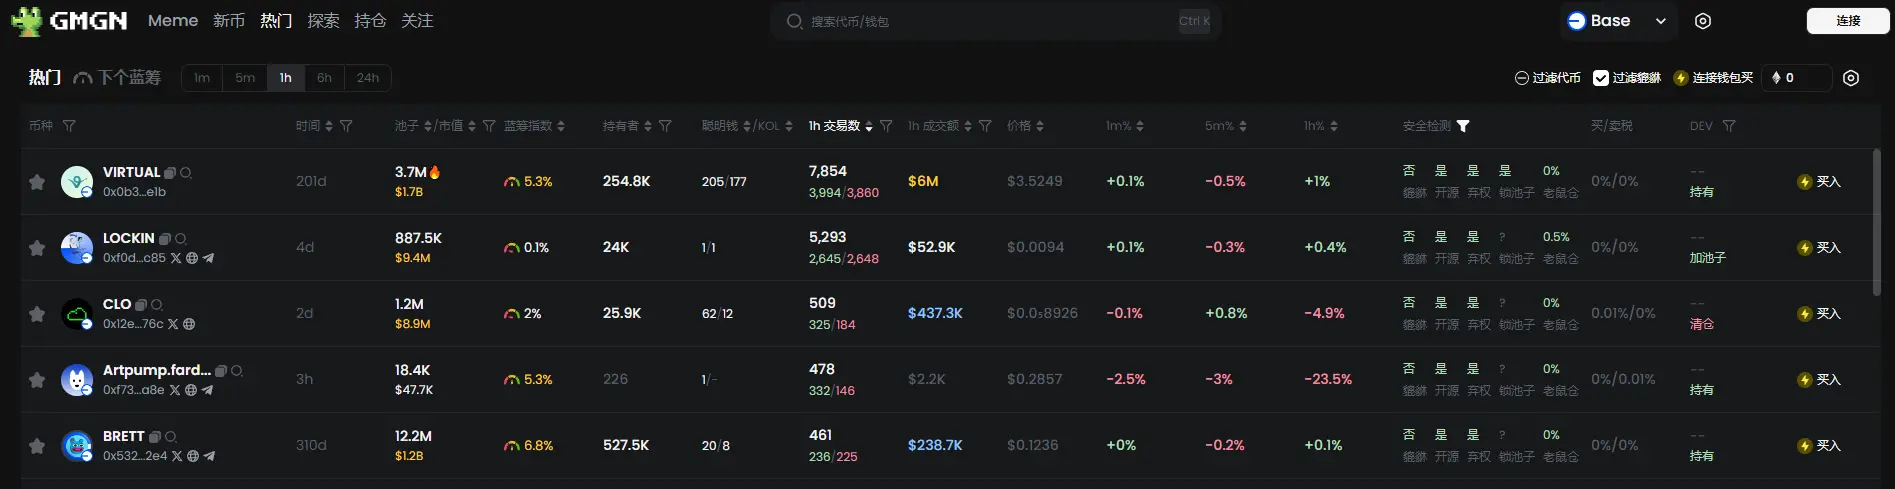
Task: Open settings gear beside the Base selector
Action: click(1703, 21)
